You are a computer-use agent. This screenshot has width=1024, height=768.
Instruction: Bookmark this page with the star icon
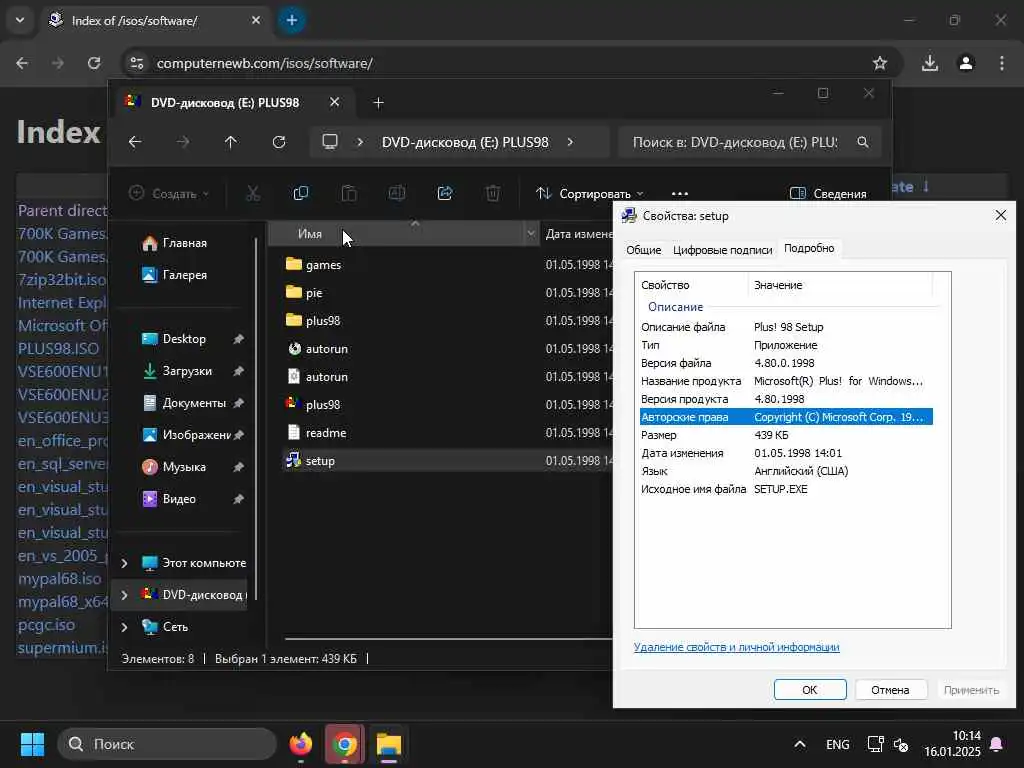tap(880, 63)
